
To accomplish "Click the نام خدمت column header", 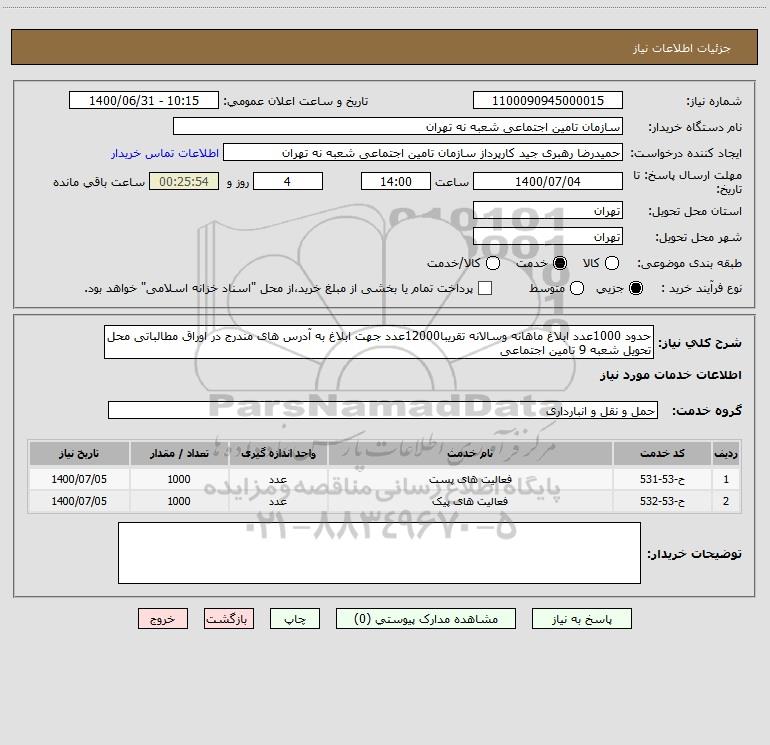I will [470, 453].
